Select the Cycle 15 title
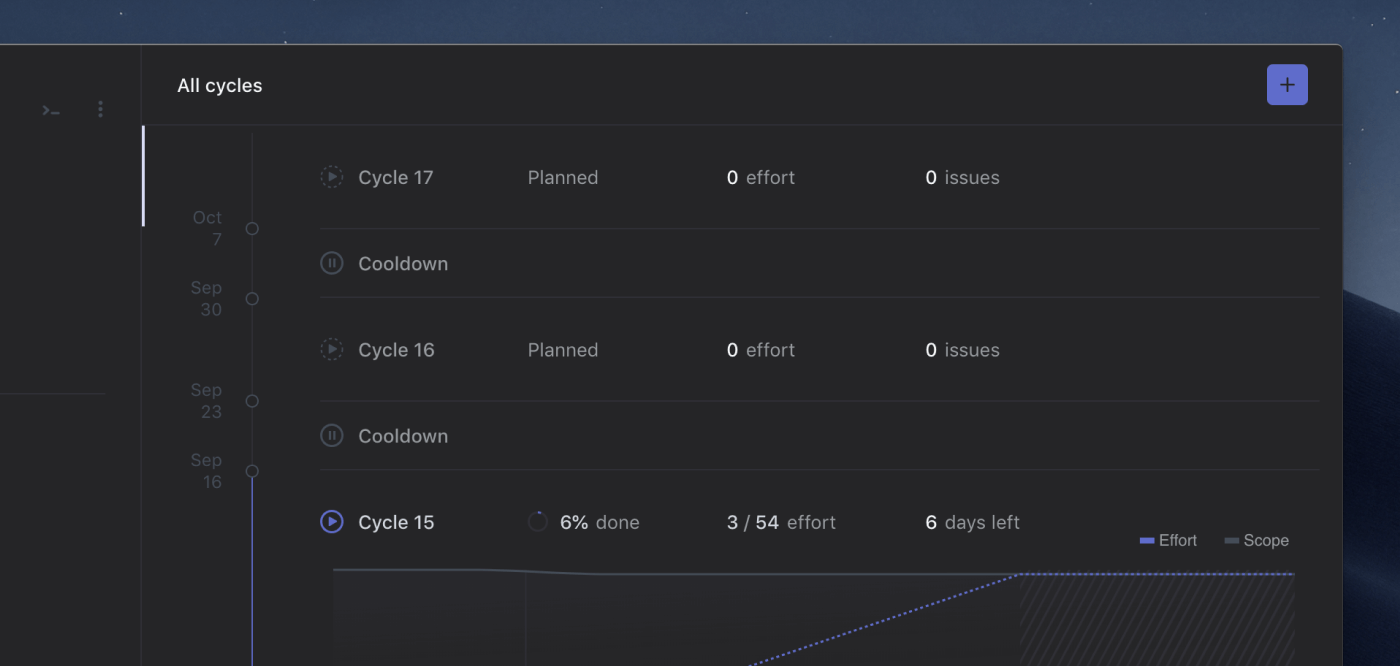 point(396,522)
